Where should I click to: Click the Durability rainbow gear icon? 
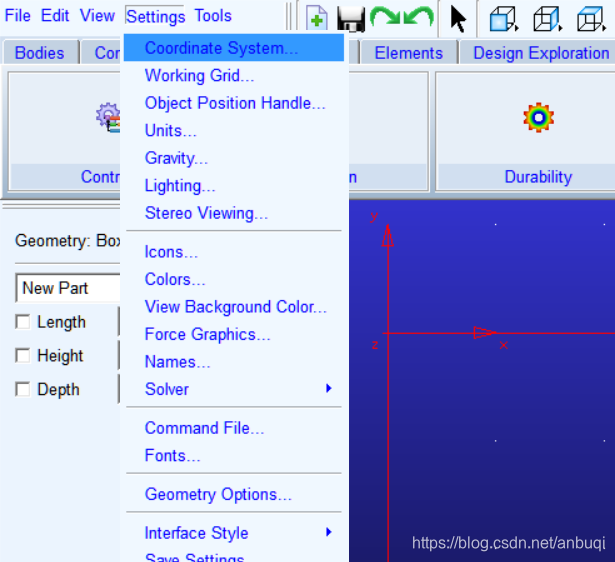tap(539, 117)
